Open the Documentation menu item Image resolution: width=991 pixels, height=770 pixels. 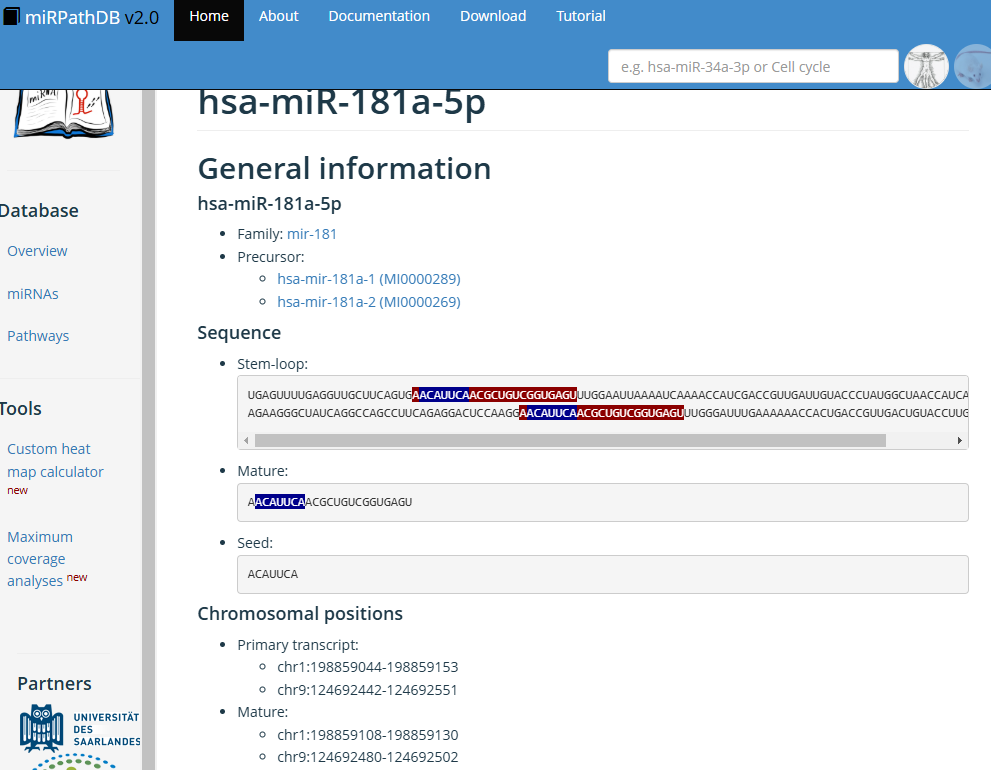click(379, 16)
